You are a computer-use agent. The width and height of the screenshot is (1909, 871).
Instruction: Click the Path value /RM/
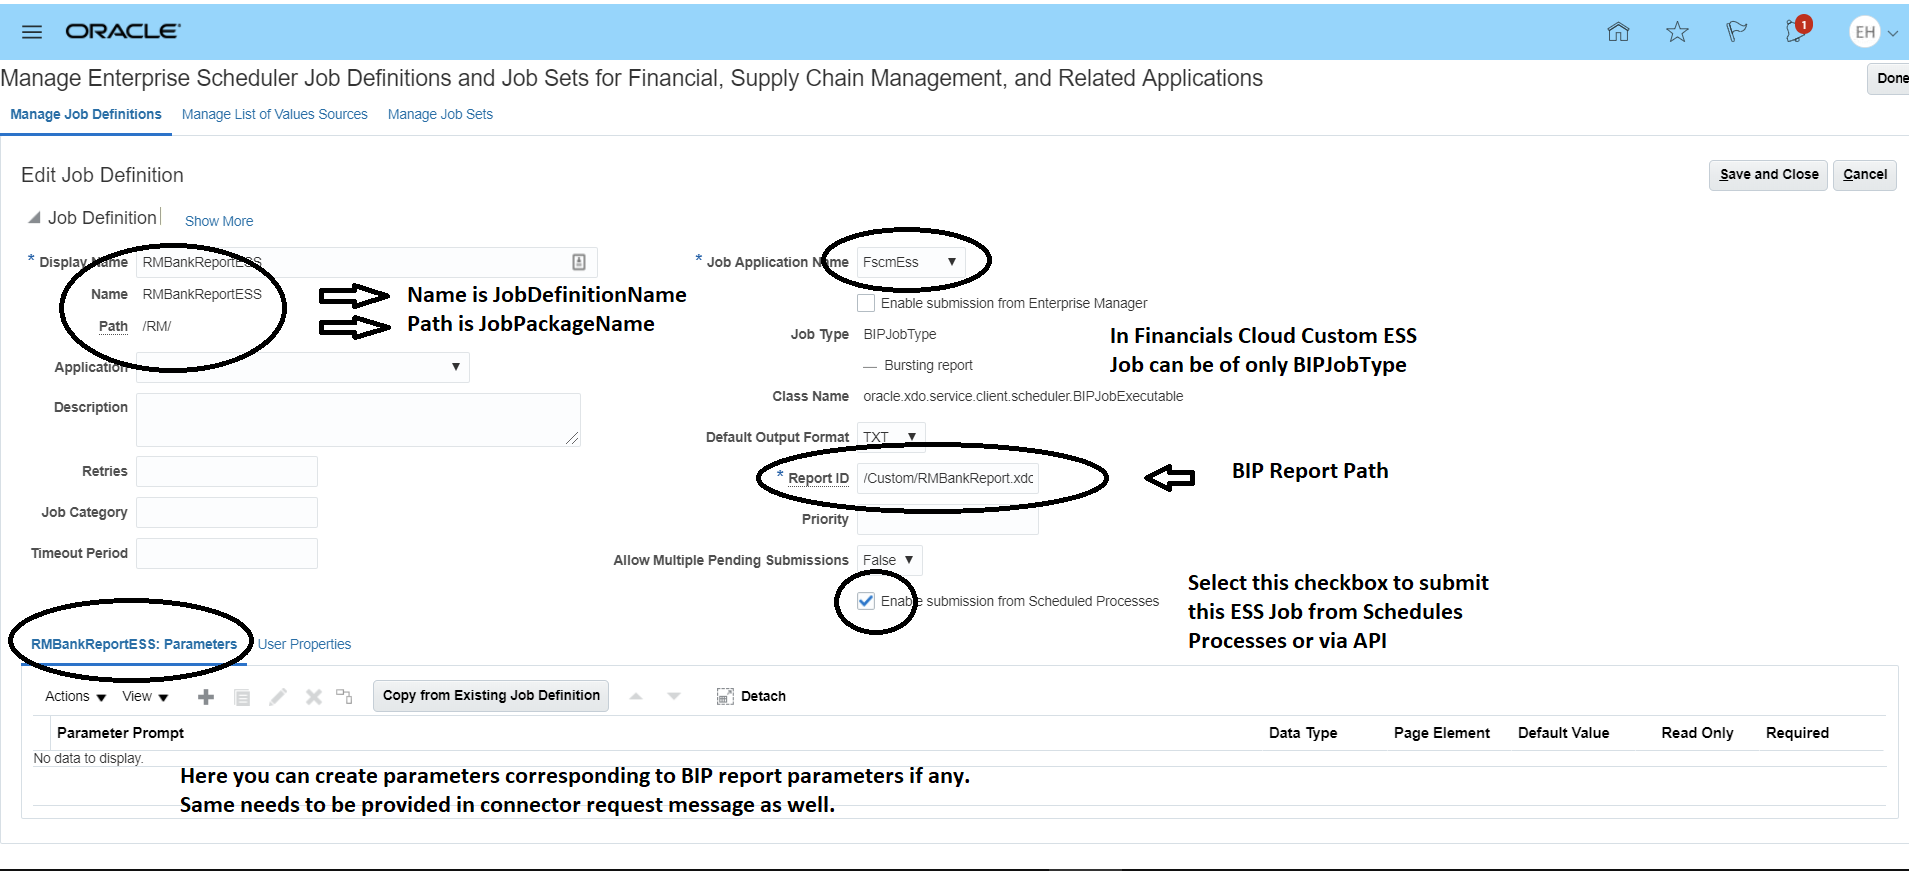click(x=157, y=326)
